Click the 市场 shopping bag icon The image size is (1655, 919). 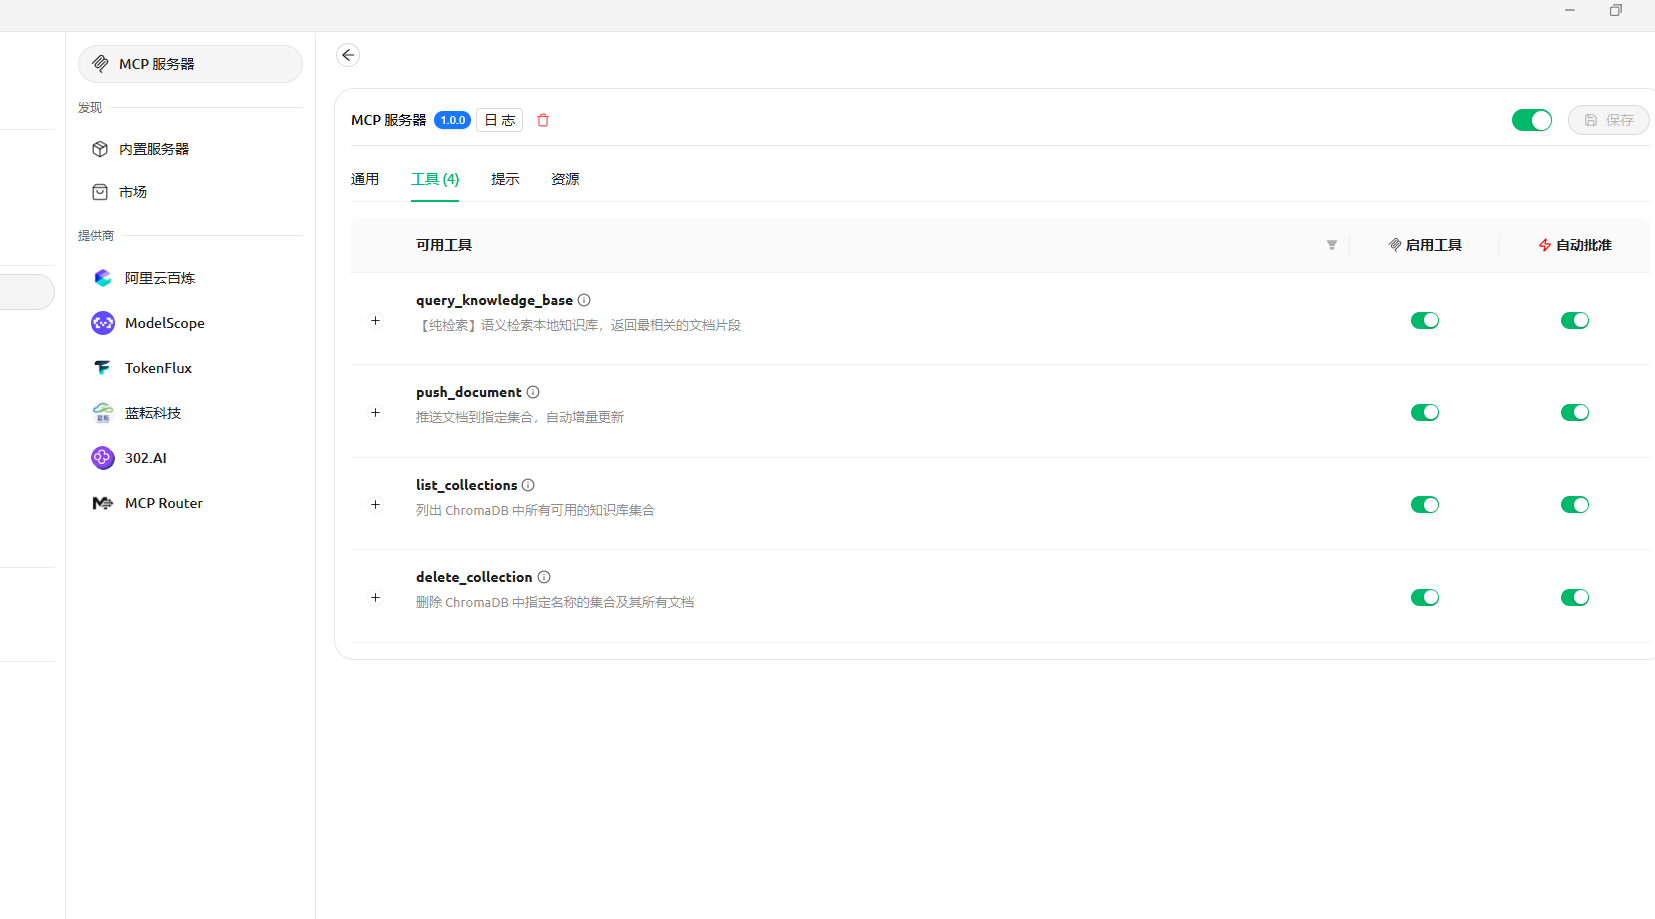point(100,192)
